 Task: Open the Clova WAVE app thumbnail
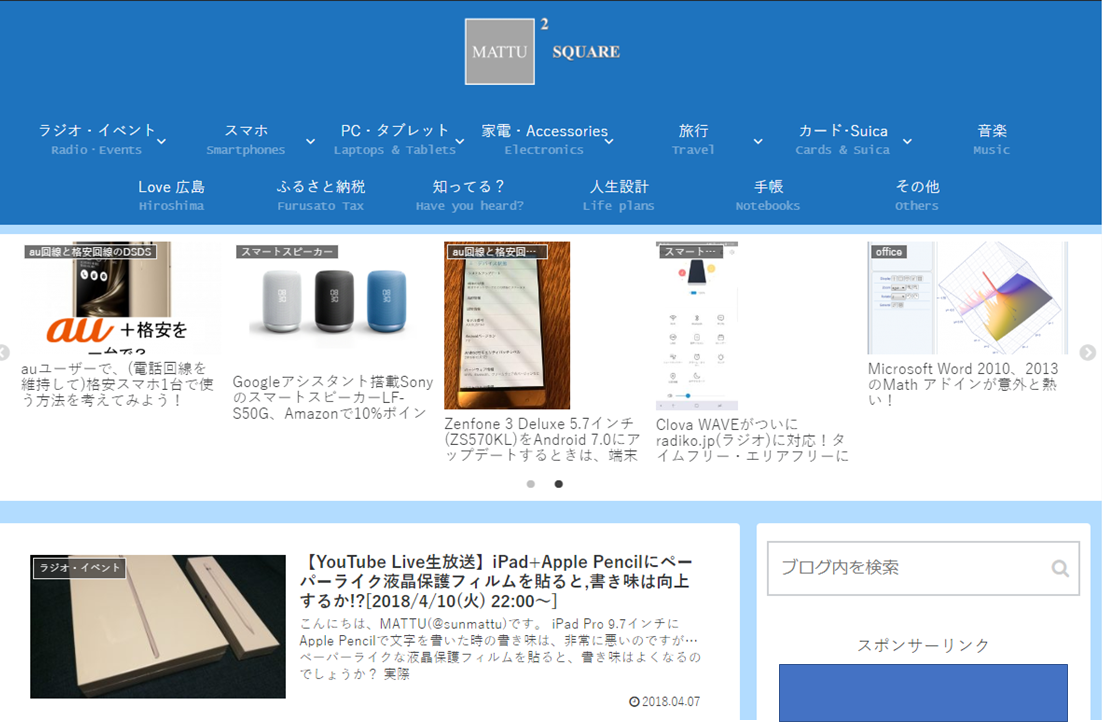coord(697,325)
